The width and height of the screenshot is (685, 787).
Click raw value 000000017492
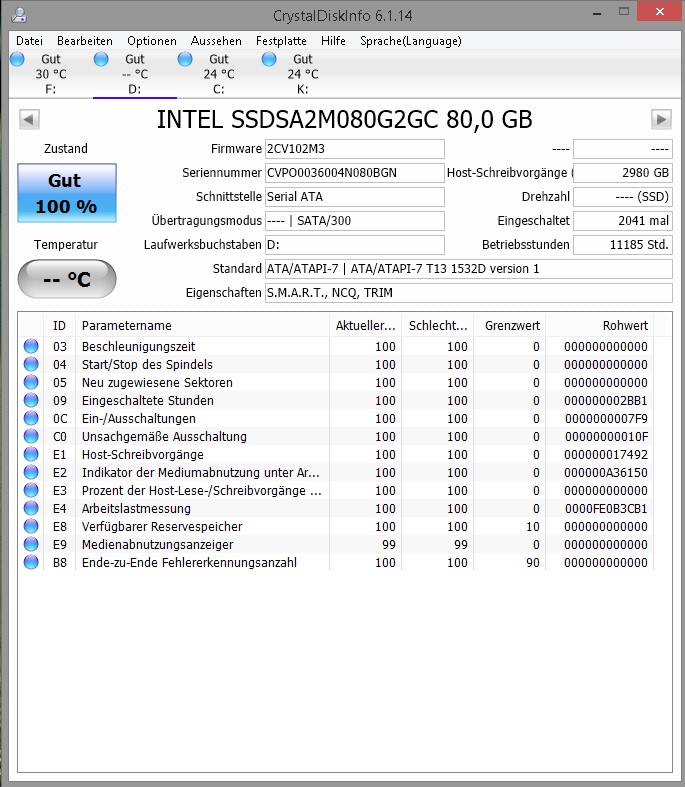(606, 455)
